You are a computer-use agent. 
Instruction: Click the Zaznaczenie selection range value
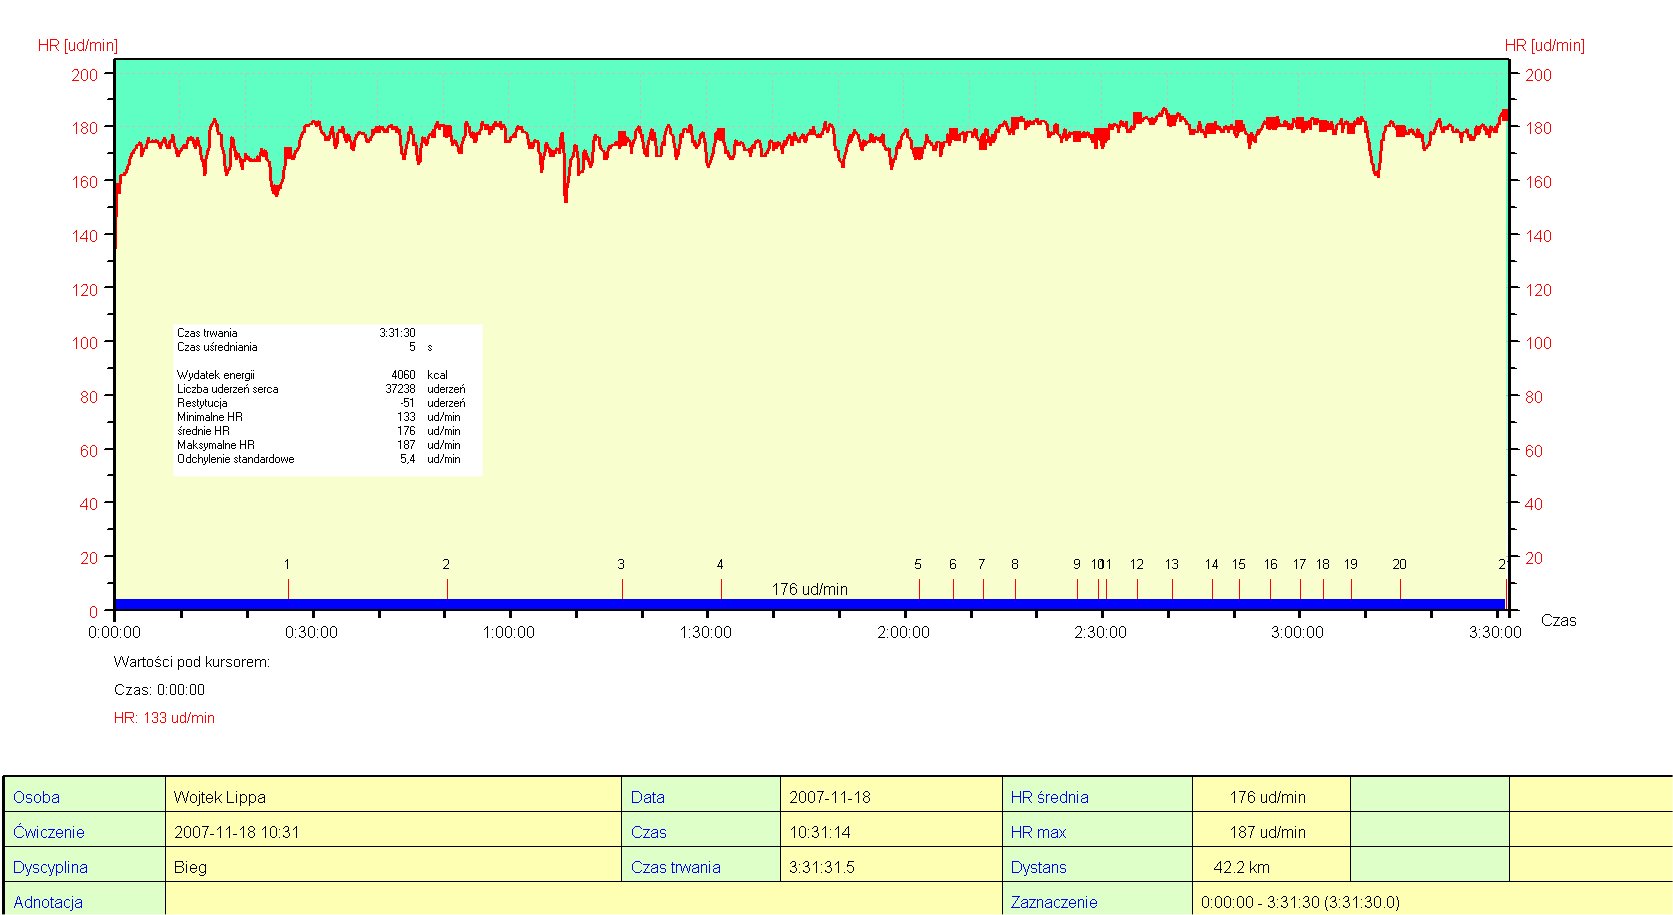pos(1300,902)
